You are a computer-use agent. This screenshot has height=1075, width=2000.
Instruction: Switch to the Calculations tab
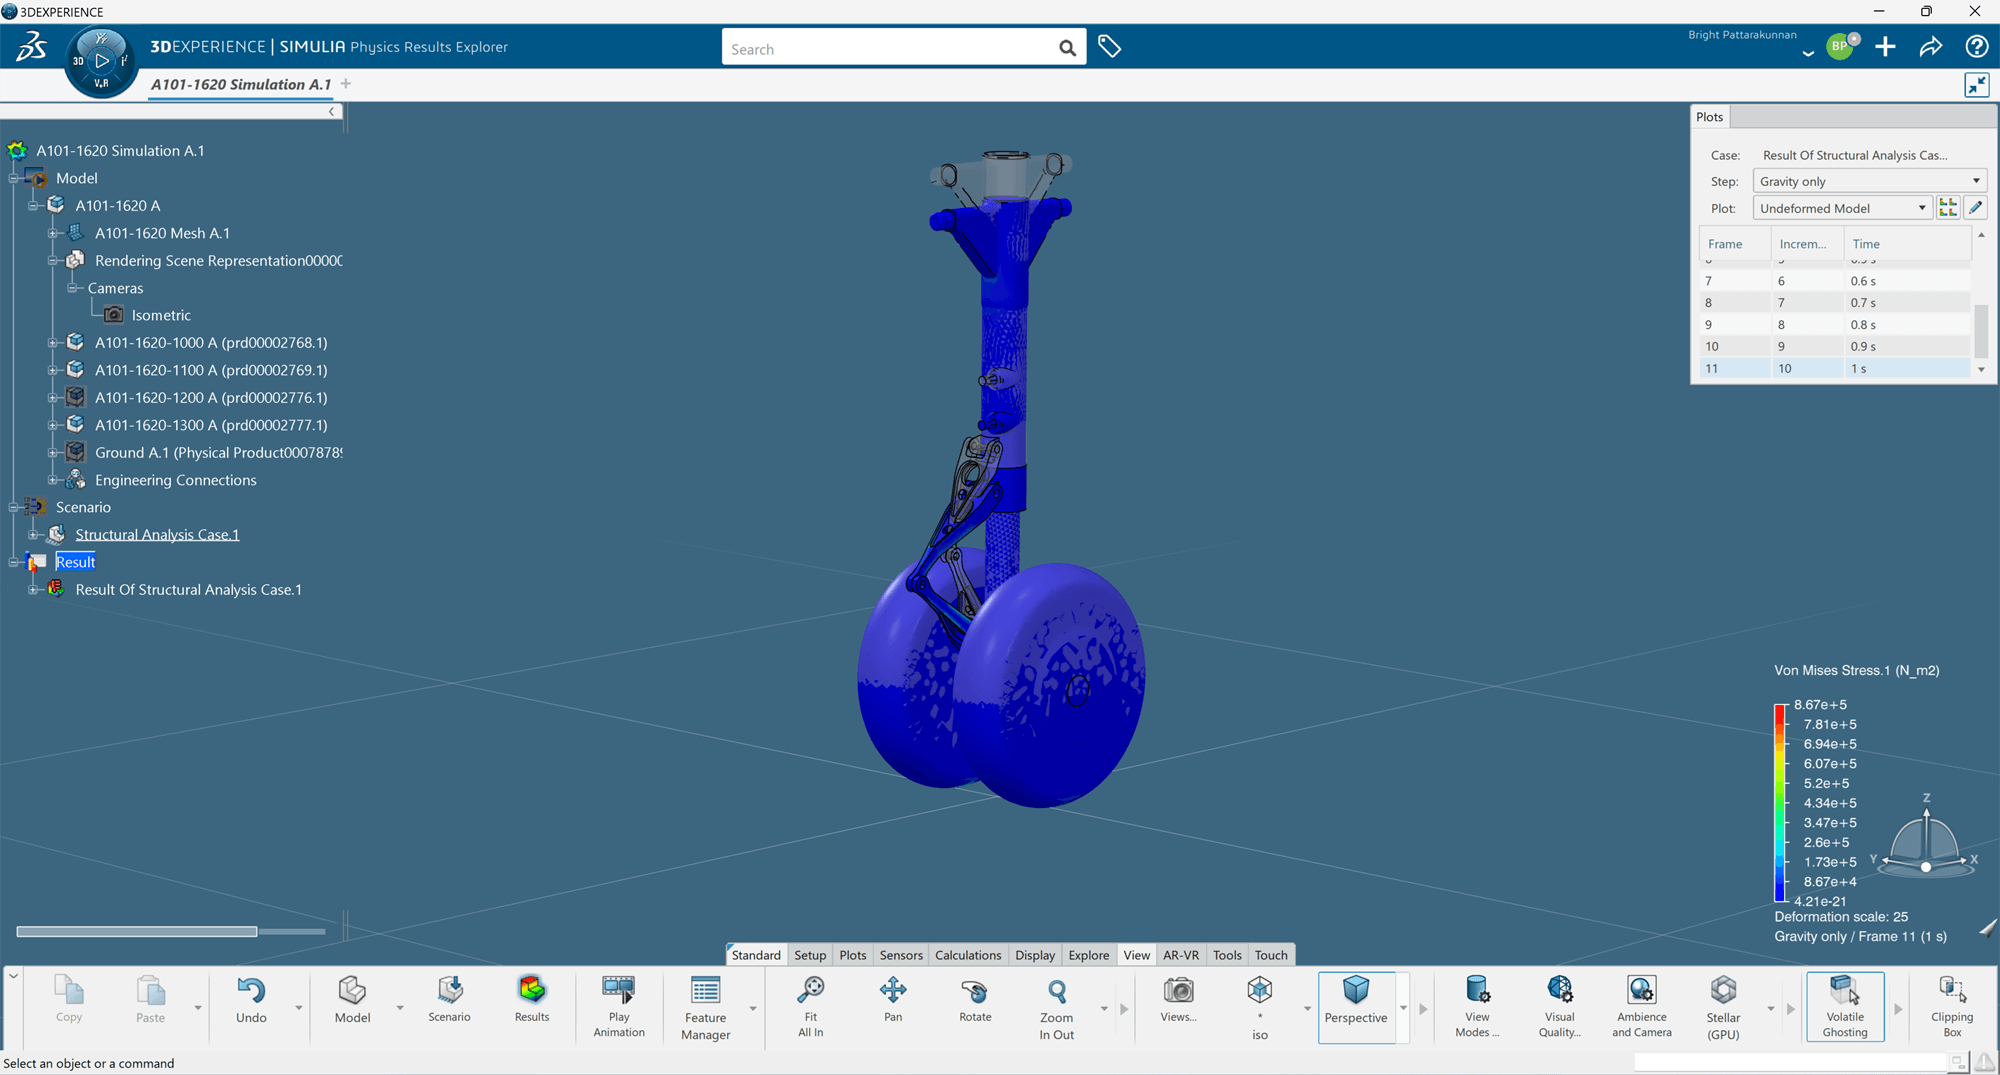[x=968, y=955]
